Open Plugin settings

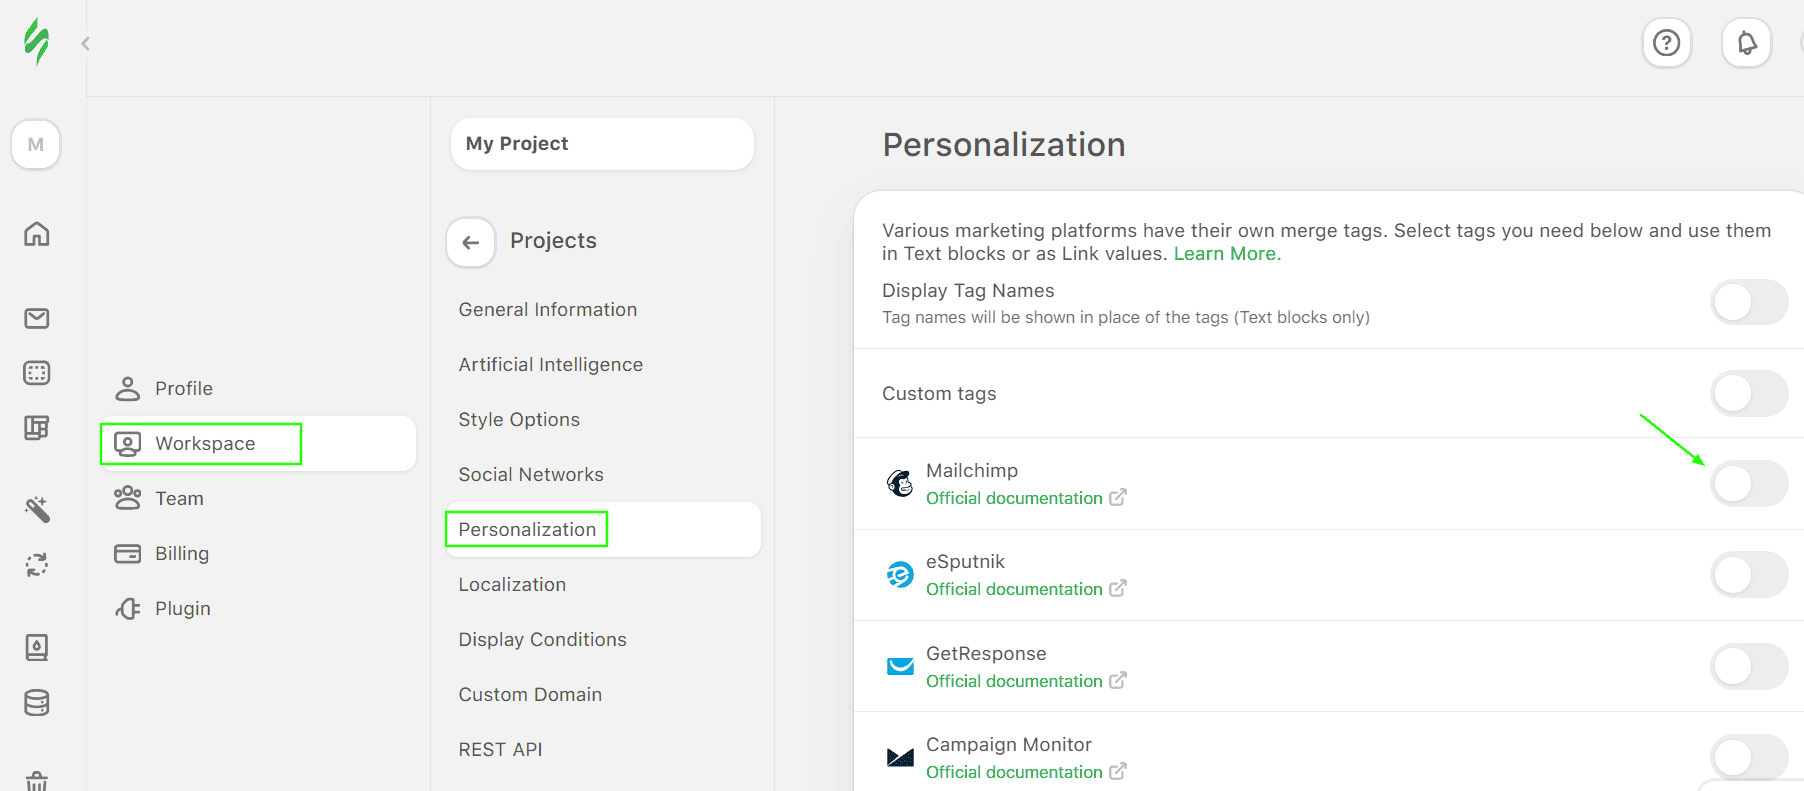(258, 608)
